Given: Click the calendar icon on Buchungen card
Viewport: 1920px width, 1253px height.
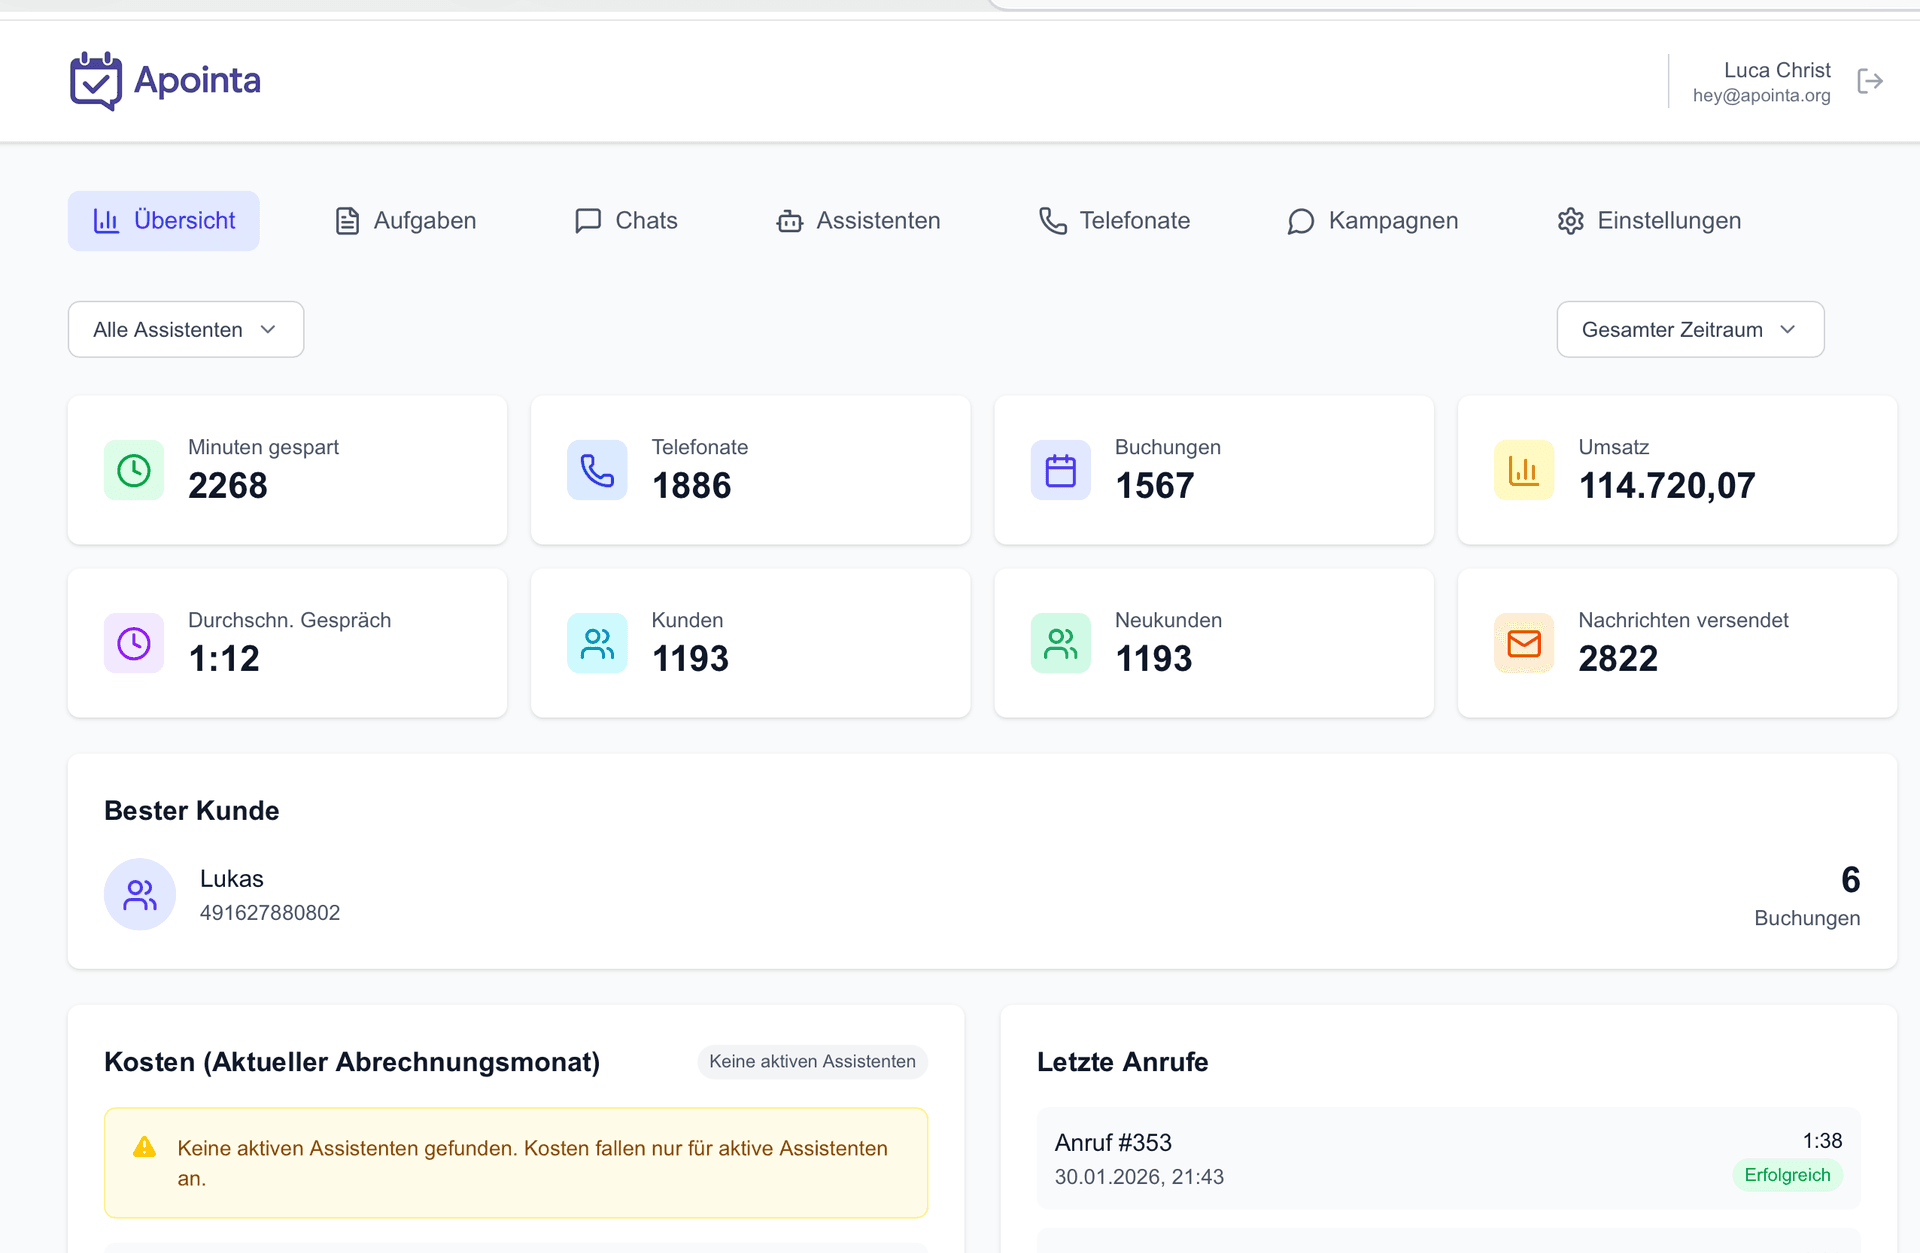Looking at the screenshot, I should 1060,470.
